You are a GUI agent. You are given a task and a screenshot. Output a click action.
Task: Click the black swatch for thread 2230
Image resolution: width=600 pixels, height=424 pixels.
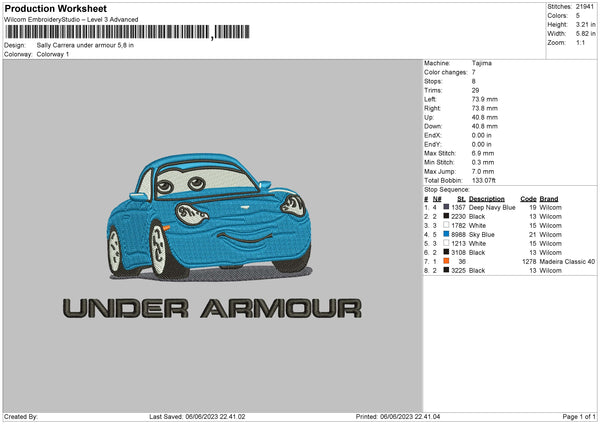pos(446,216)
